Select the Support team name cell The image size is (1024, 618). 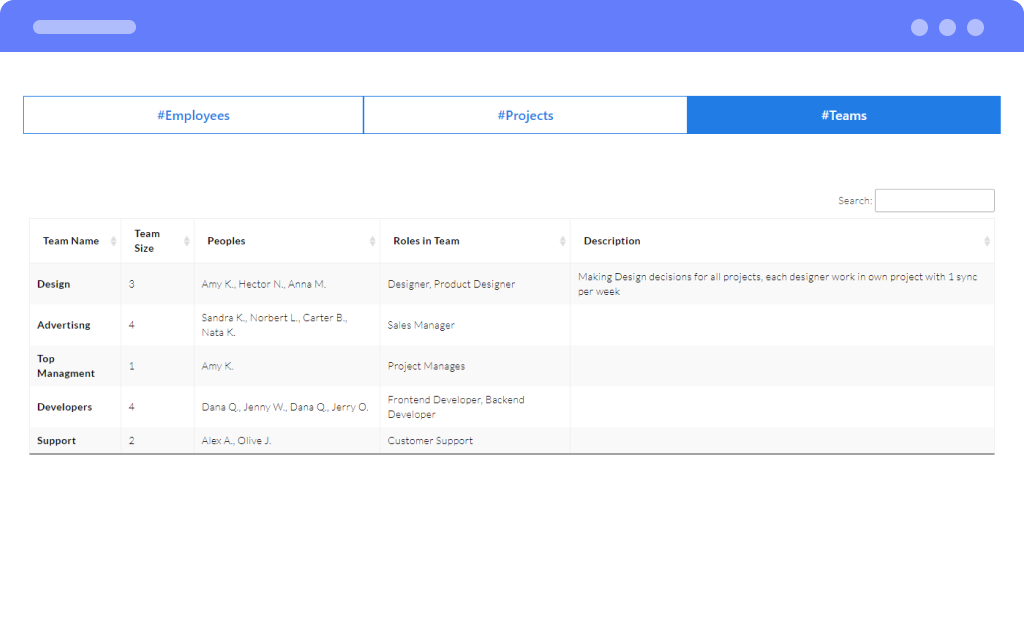[75, 441]
